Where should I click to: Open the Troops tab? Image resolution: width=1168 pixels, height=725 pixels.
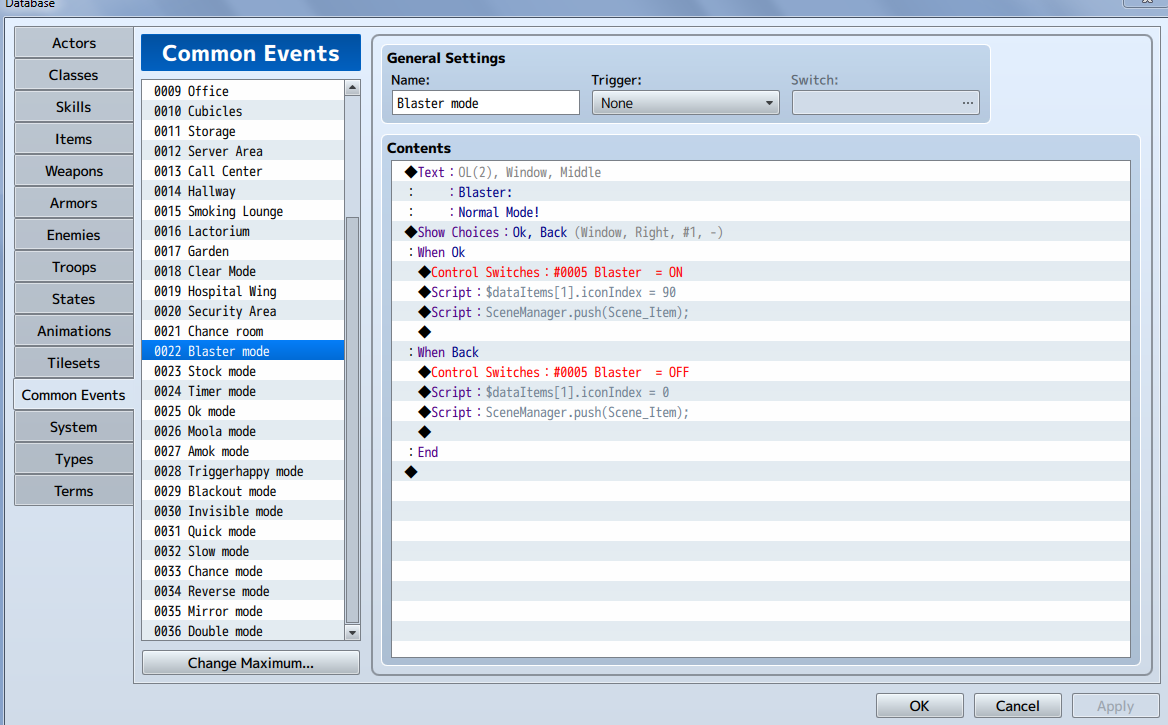coord(74,267)
